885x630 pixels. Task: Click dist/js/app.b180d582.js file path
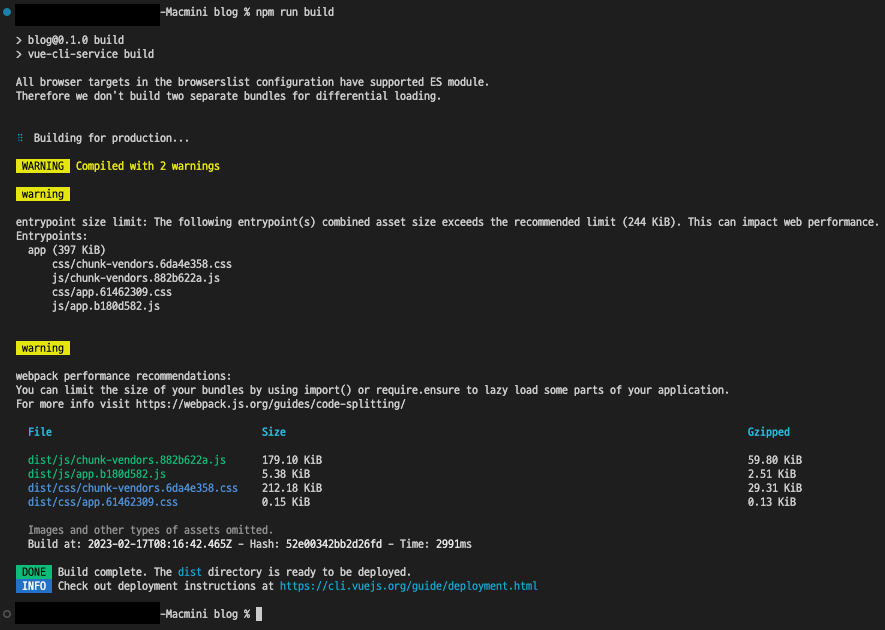pos(97,474)
